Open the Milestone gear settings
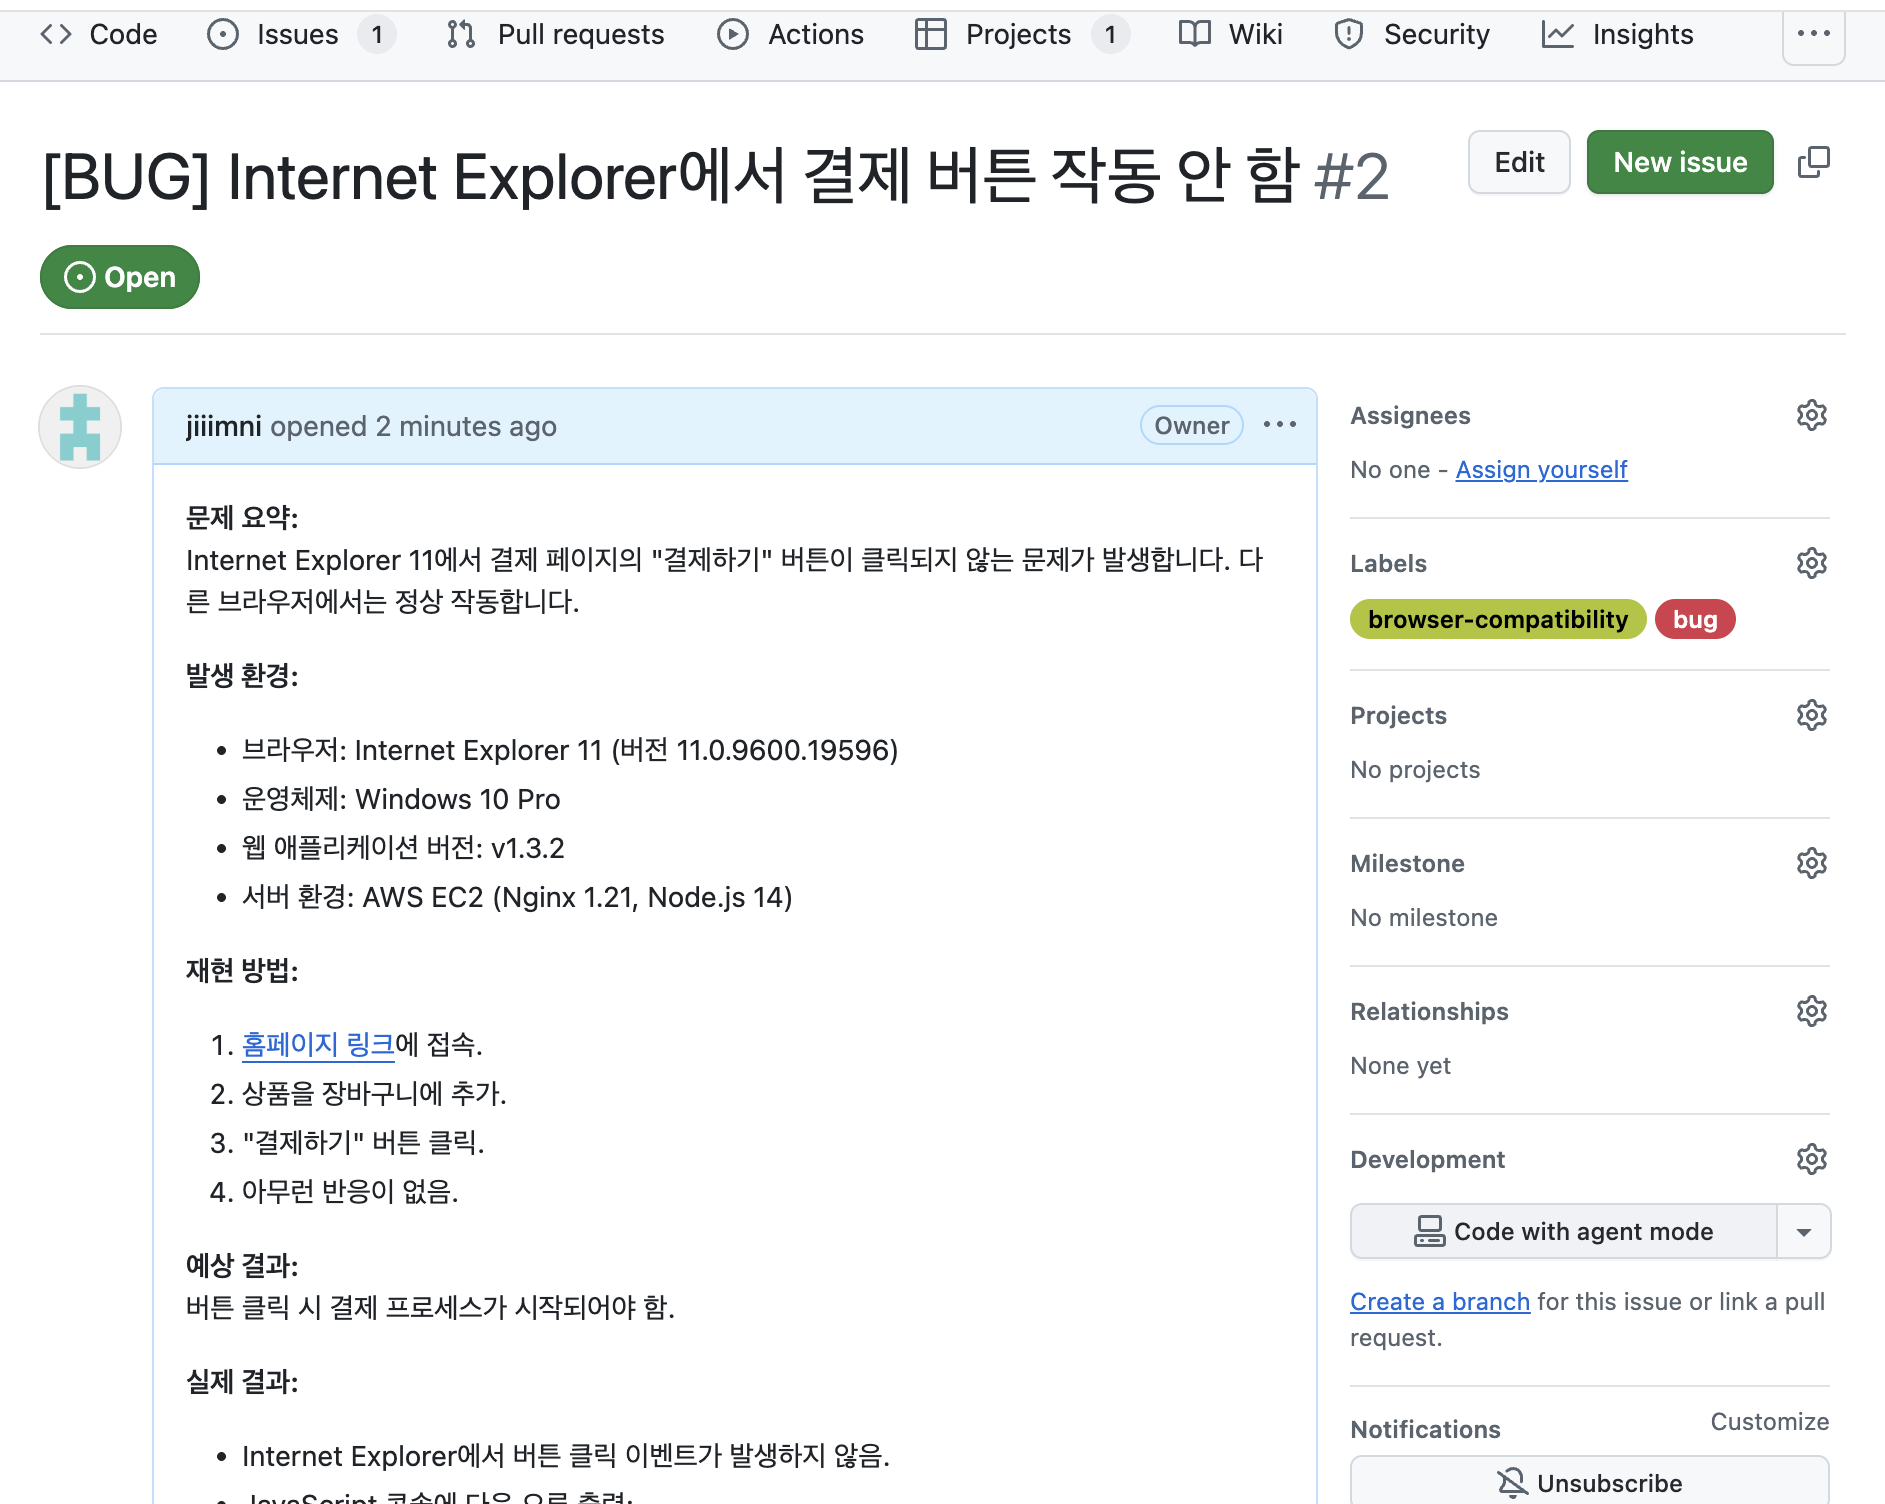Image resolution: width=1885 pixels, height=1504 pixels. pyautogui.click(x=1811, y=863)
